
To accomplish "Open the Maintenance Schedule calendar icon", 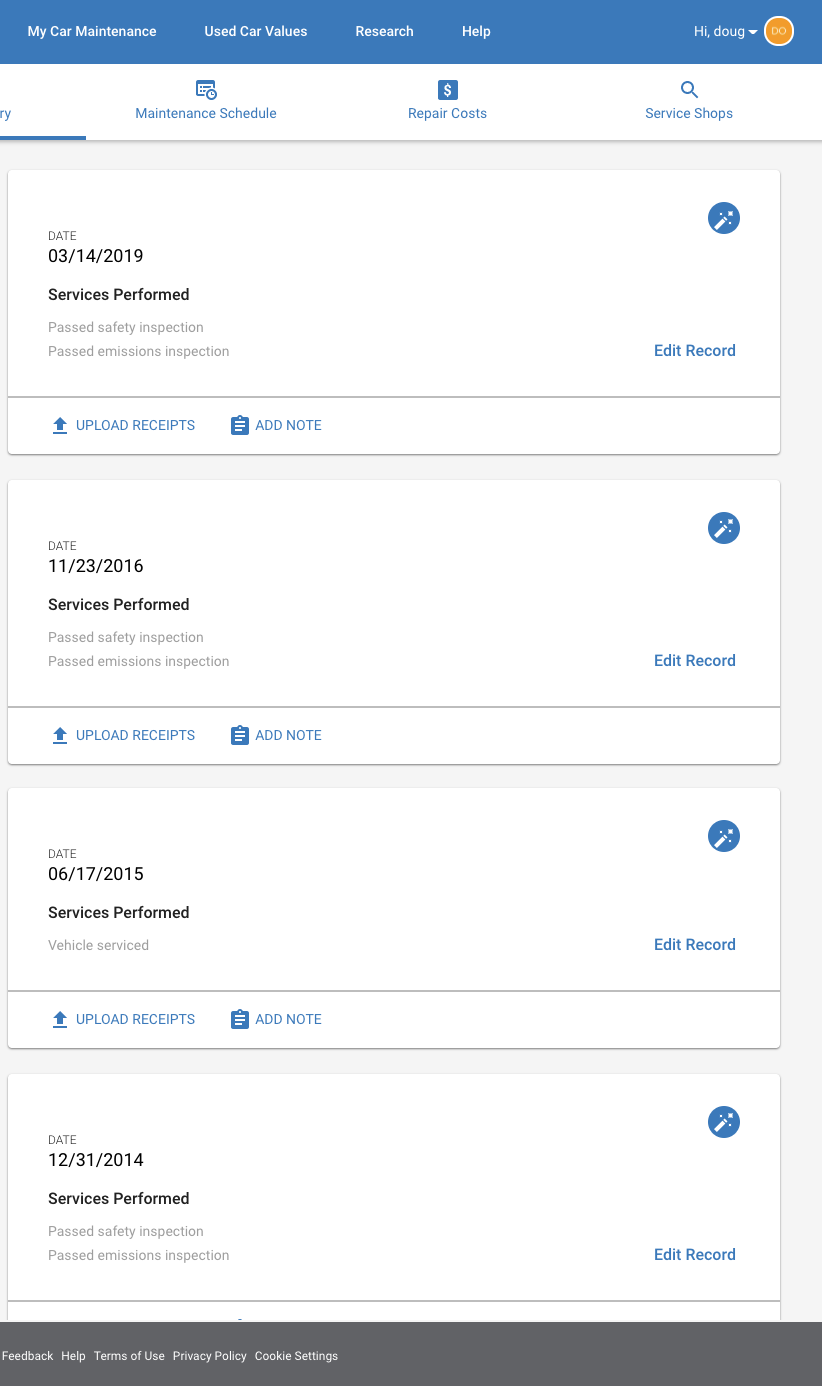I will (206, 90).
